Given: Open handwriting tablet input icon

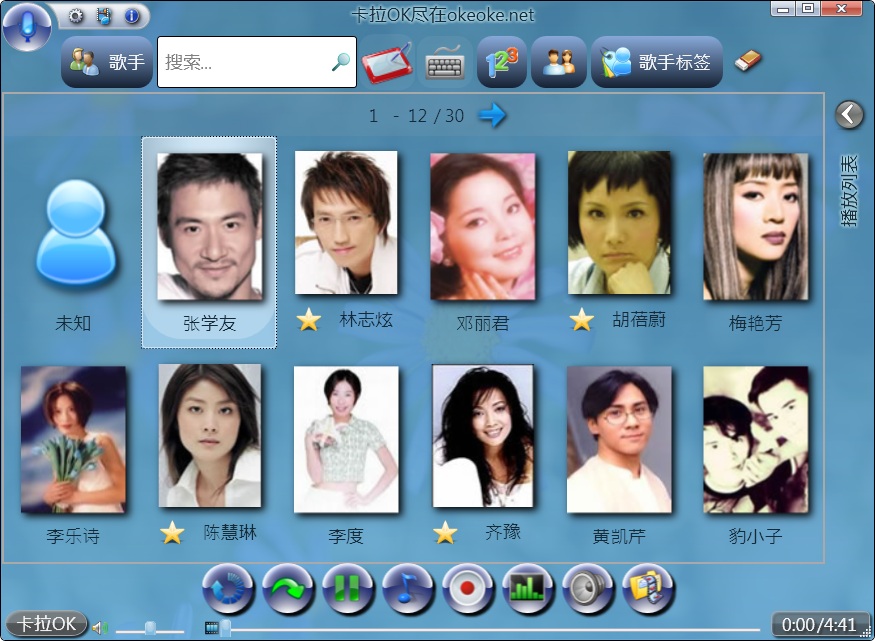Looking at the screenshot, I should 387,62.
